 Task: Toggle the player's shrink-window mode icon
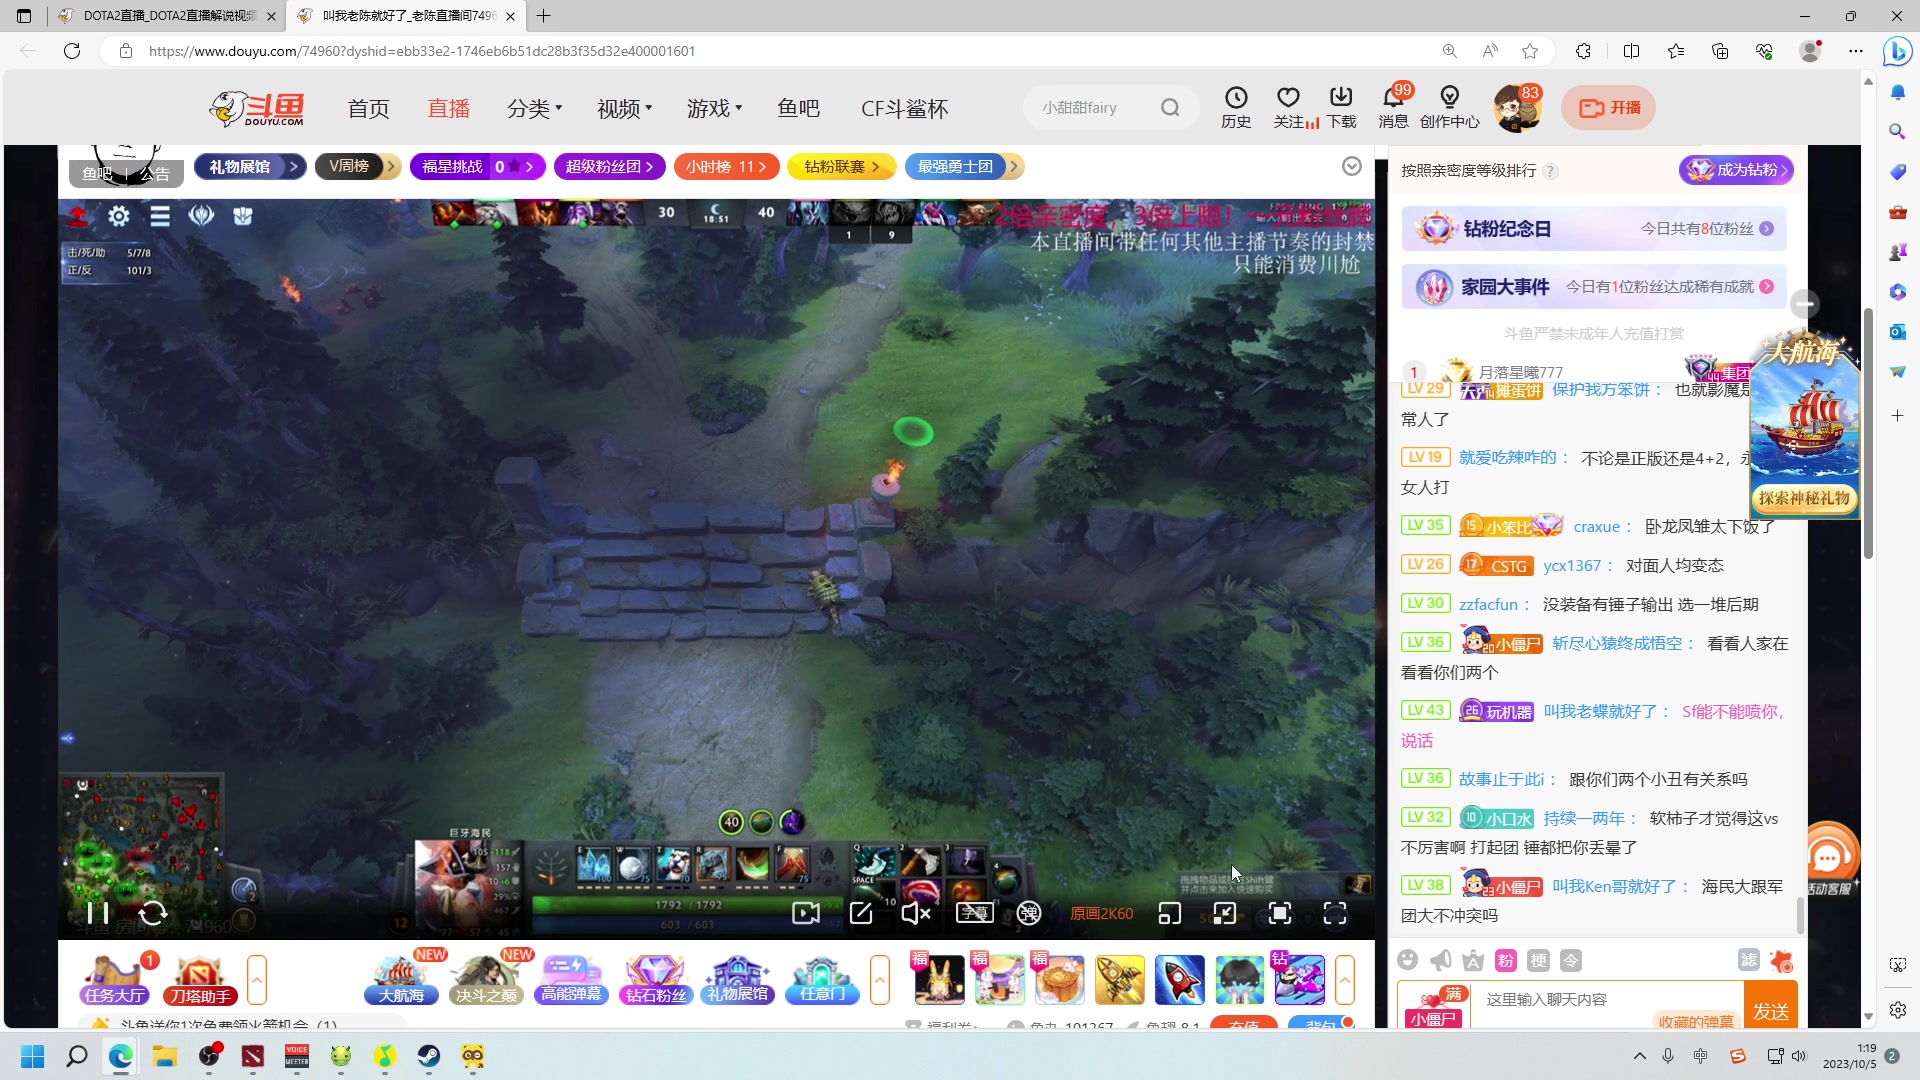coord(1225,913)
